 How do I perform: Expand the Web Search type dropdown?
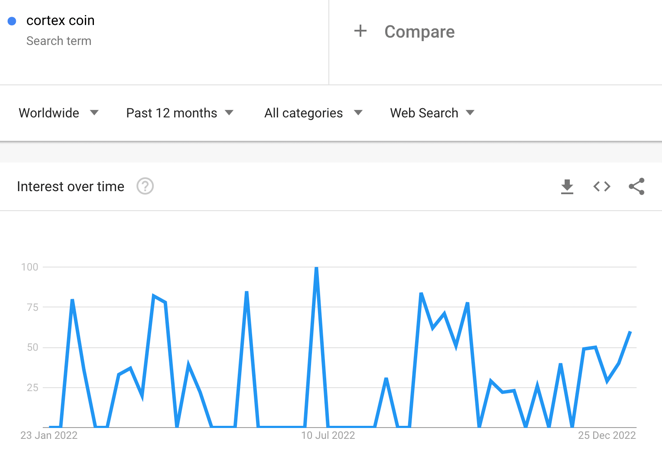[432, 113]
